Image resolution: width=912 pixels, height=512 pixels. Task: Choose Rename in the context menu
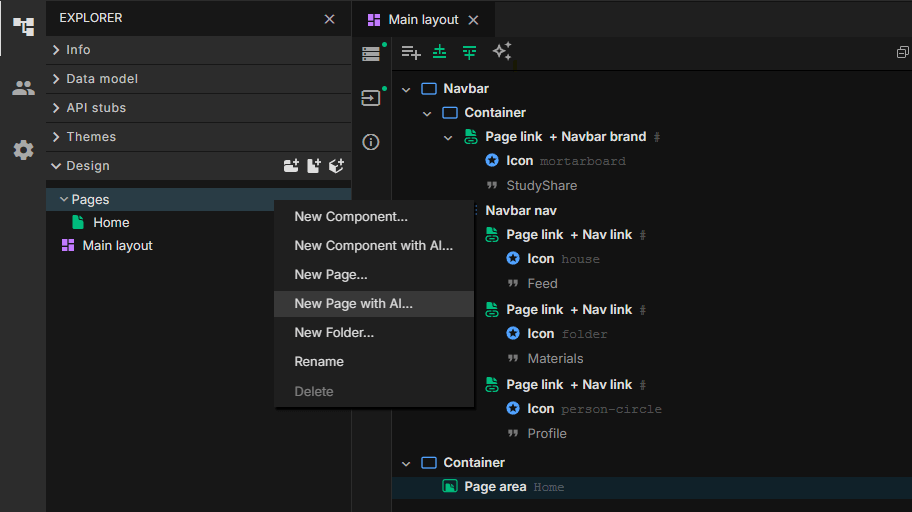319,362
